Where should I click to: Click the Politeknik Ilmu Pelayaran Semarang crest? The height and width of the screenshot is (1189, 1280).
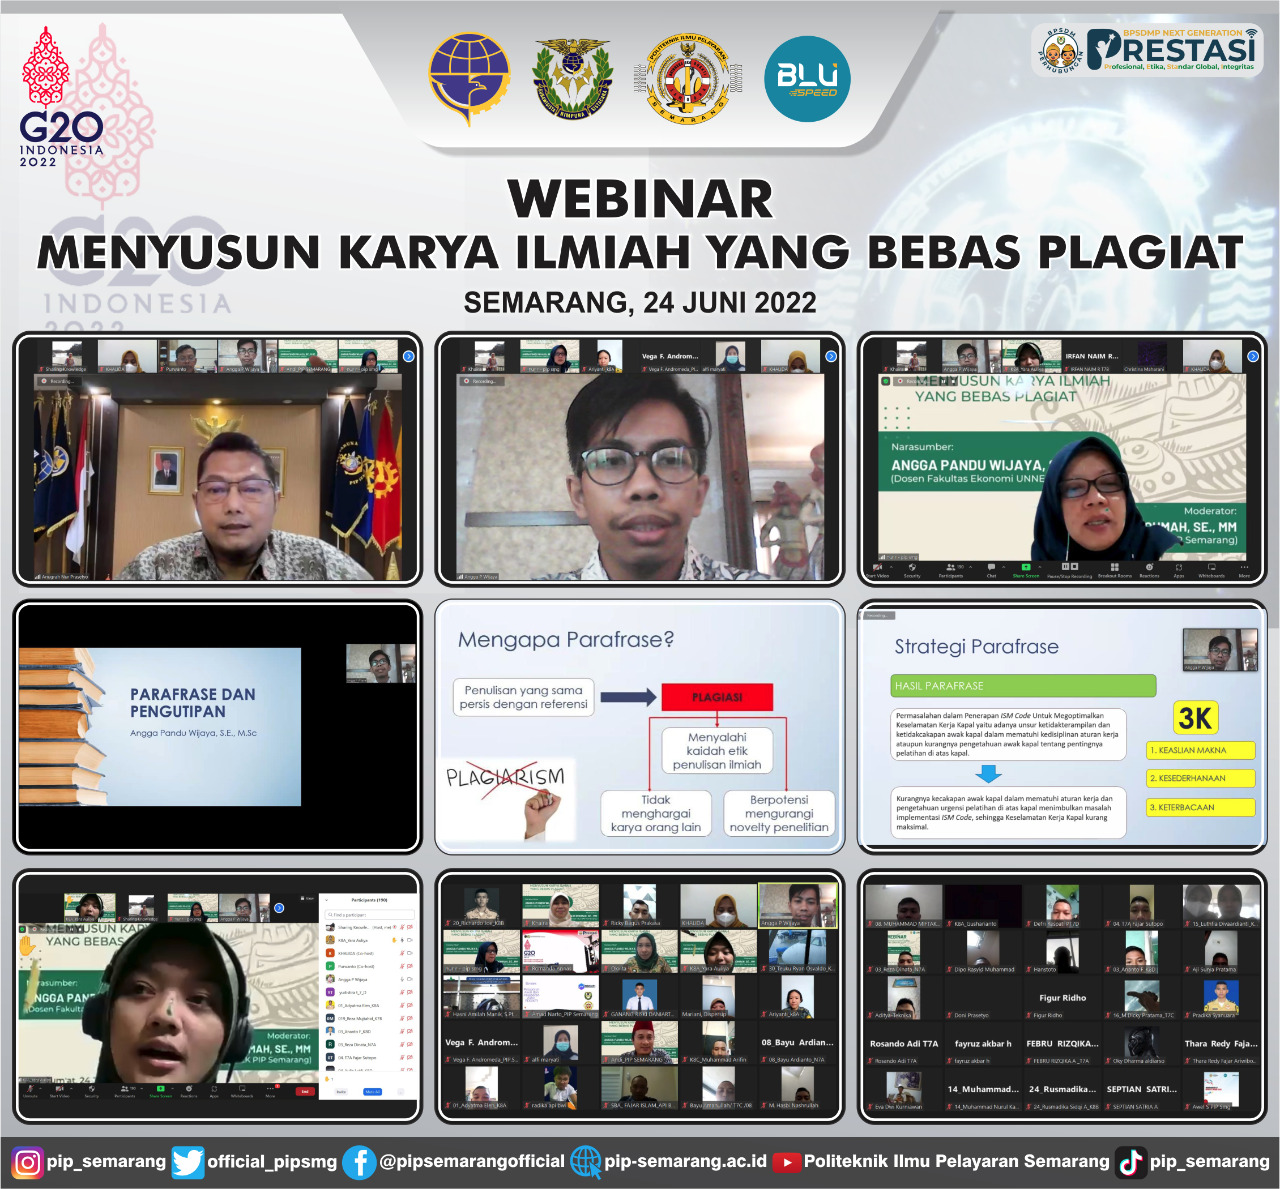coord(688,79)
